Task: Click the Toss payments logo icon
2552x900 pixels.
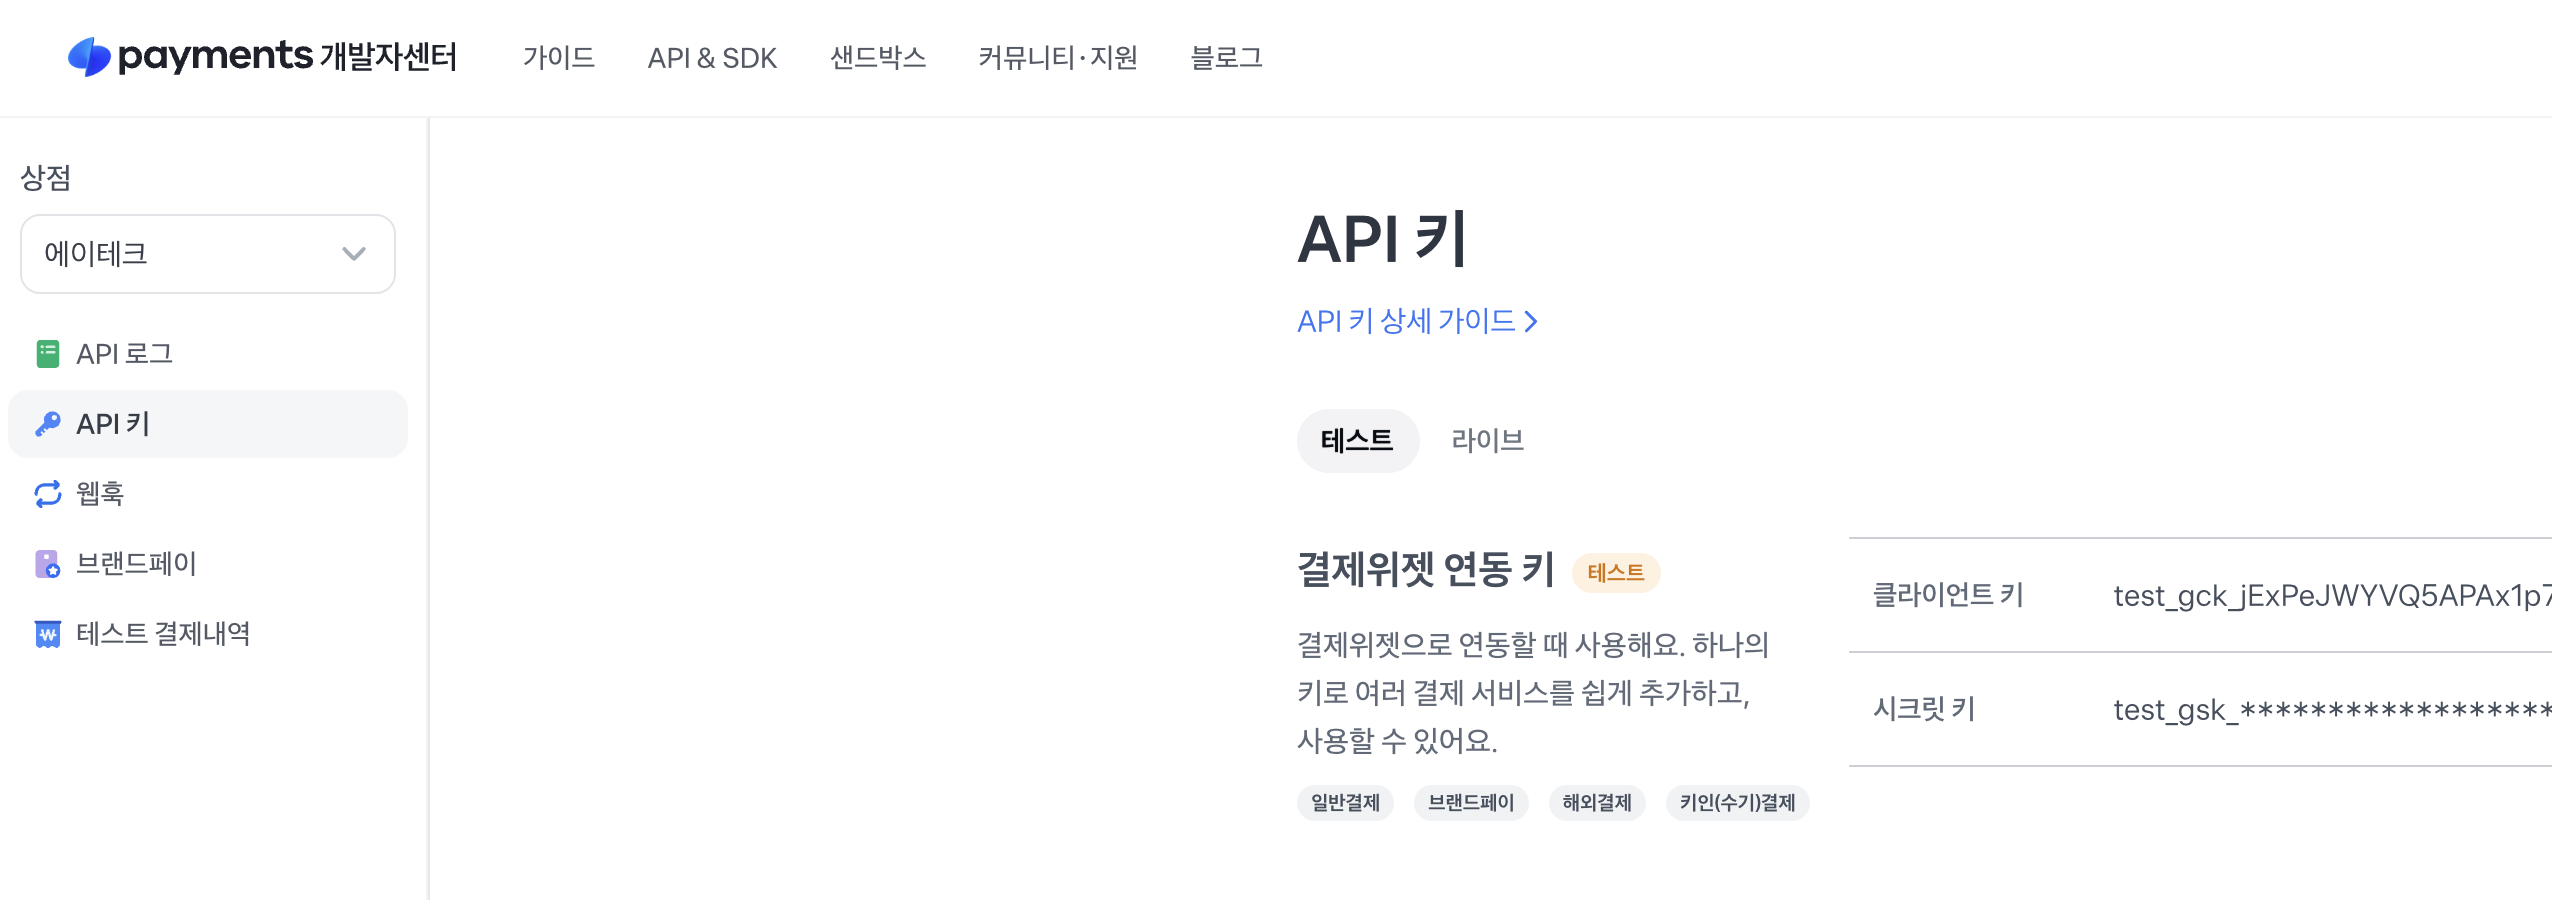Action: pos(89,57)
